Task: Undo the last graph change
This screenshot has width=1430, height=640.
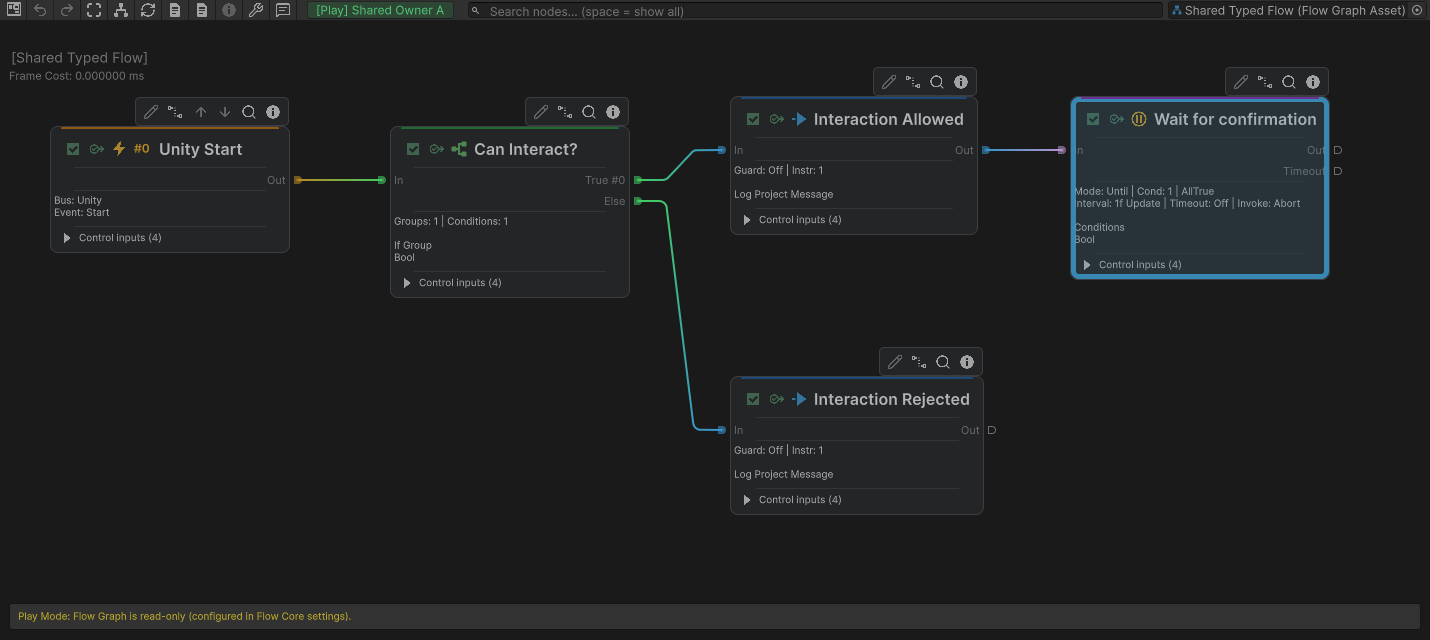Action: [40, 10]
